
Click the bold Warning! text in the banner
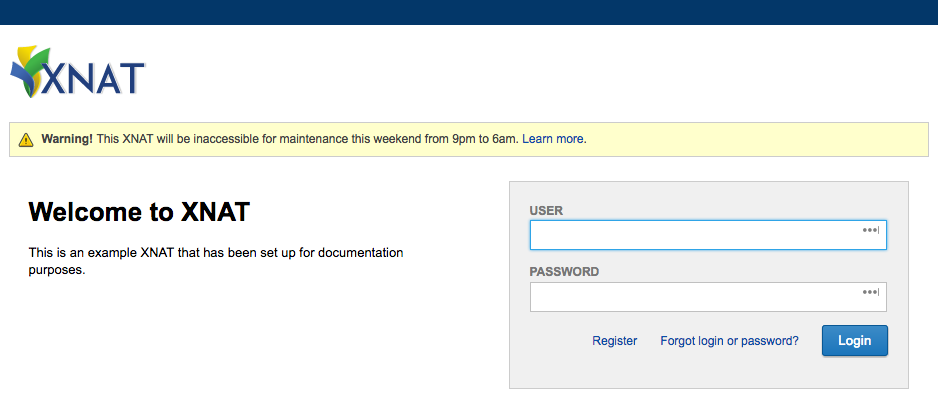click(x=67, y=139)
